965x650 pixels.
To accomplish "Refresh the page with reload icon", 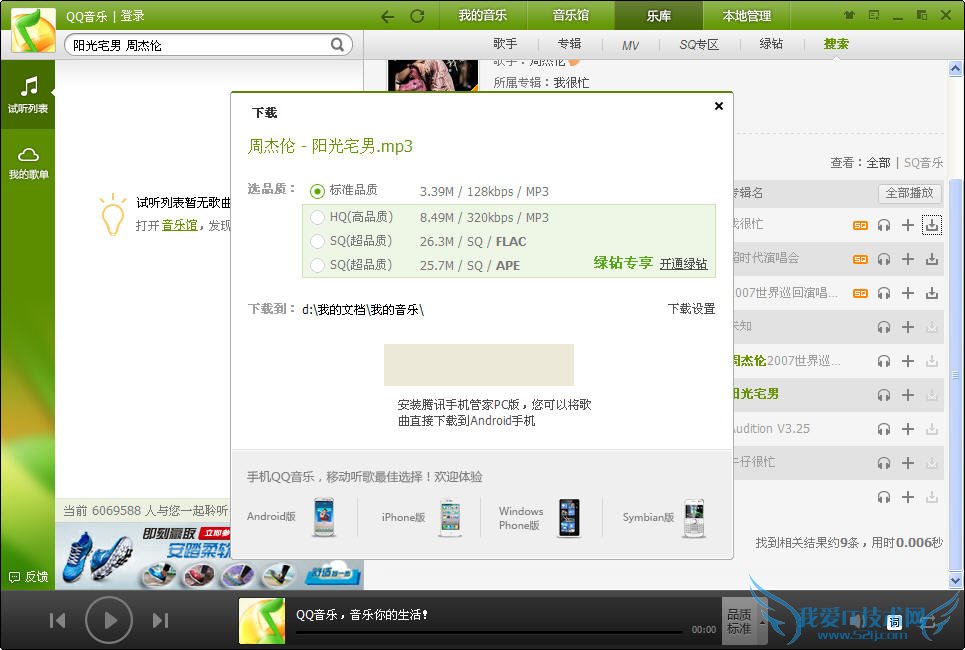I will pos(417,16).
